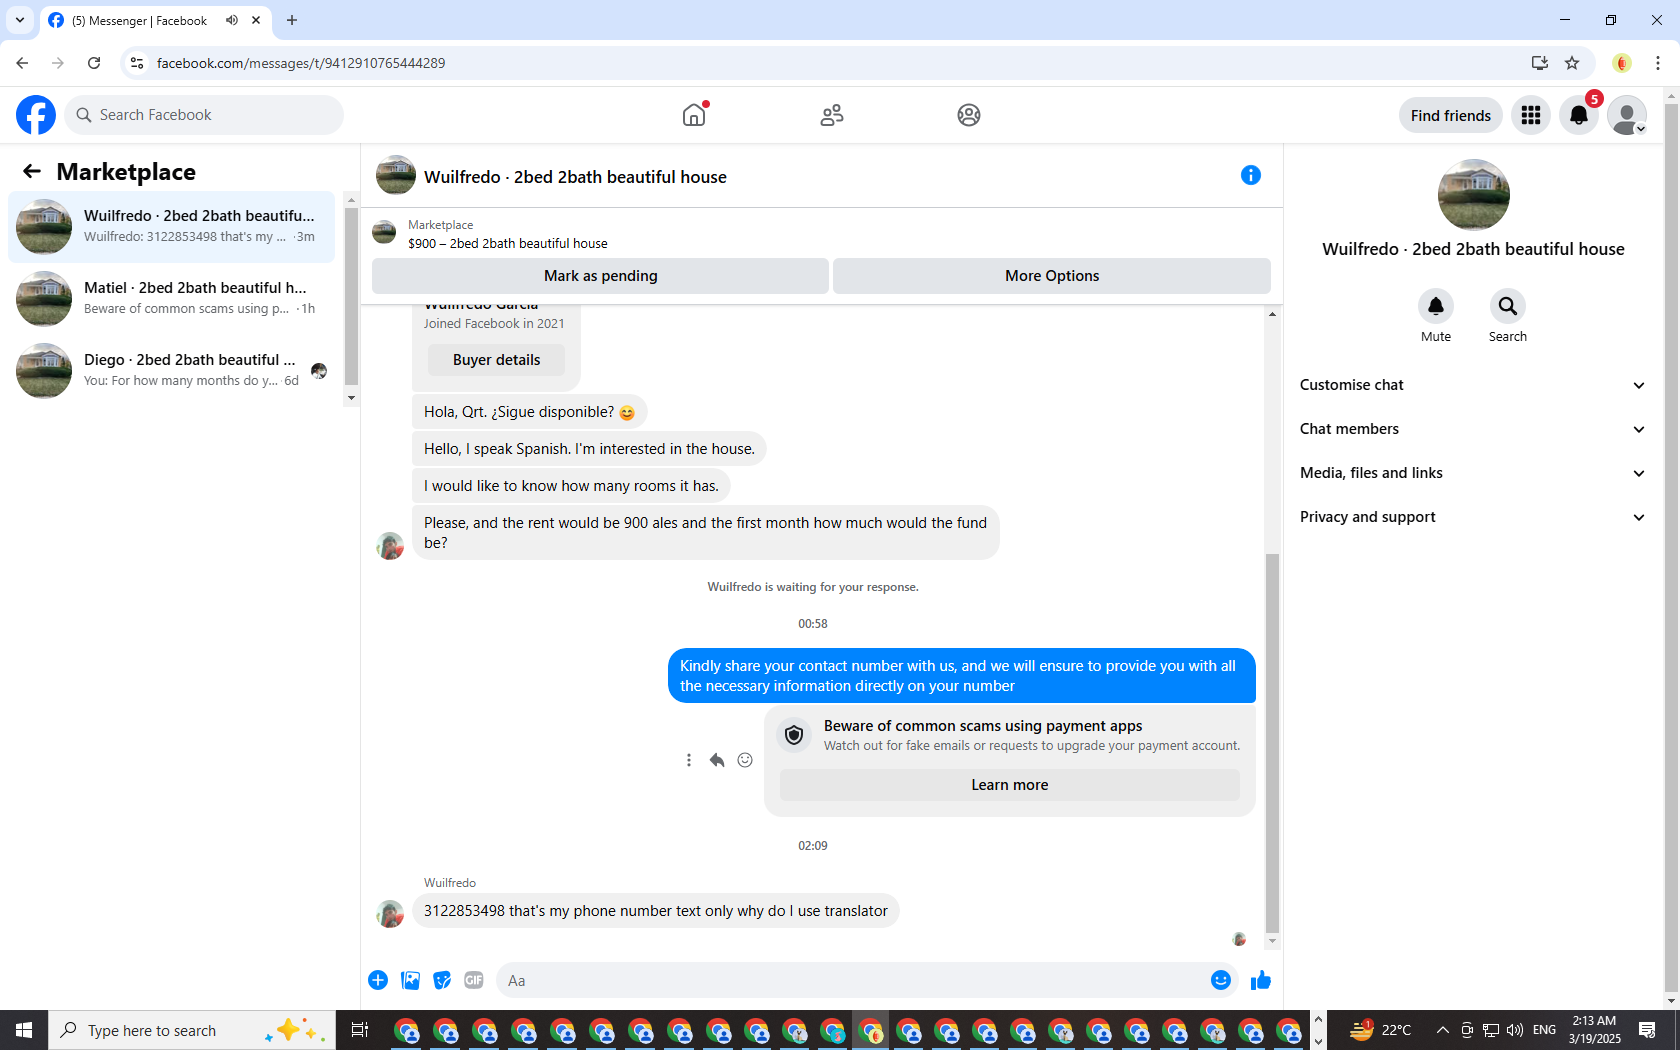Open the conversation information icon

tap(1251, 175)
